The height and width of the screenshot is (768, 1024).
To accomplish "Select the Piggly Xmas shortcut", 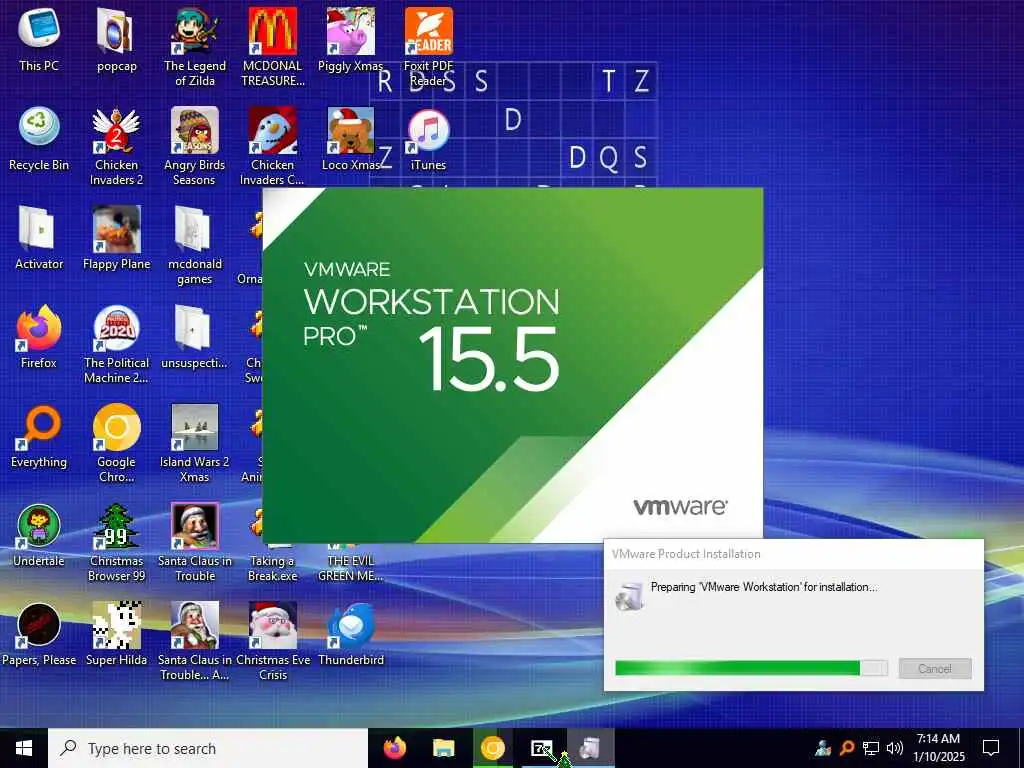I will pyautogui.click(x=351, y=40).
